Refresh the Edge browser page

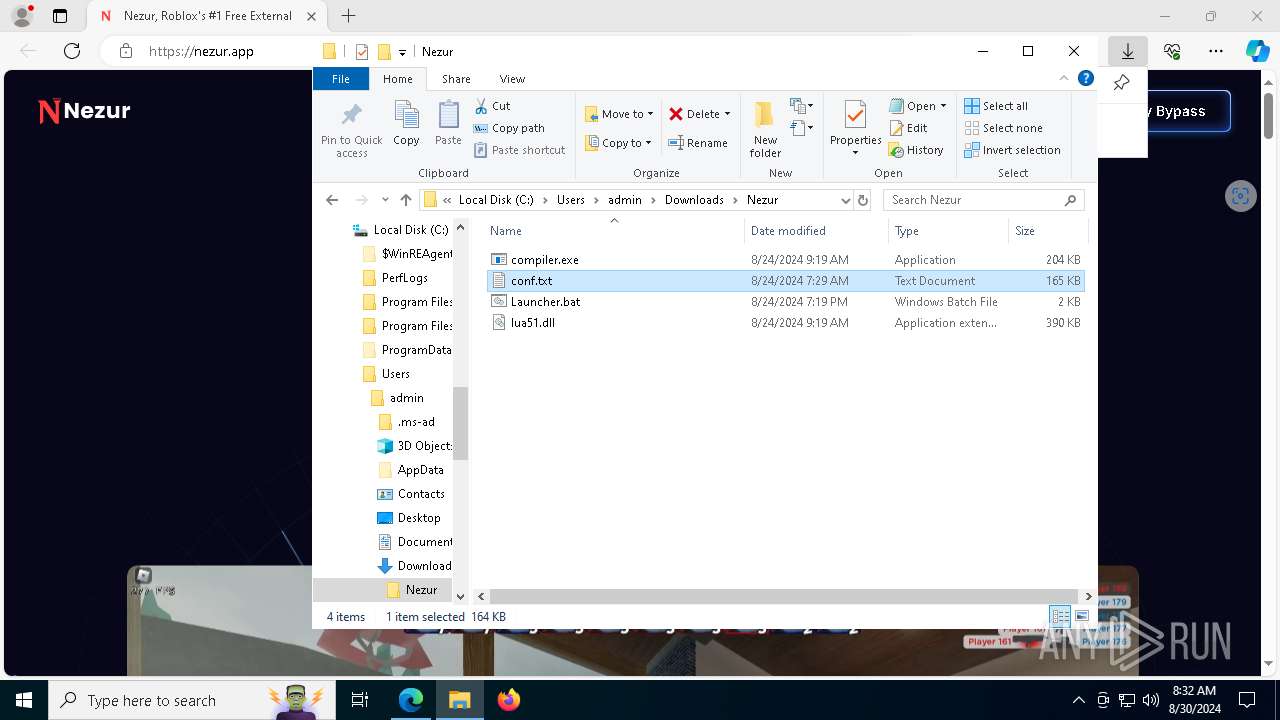coord(72,51)
